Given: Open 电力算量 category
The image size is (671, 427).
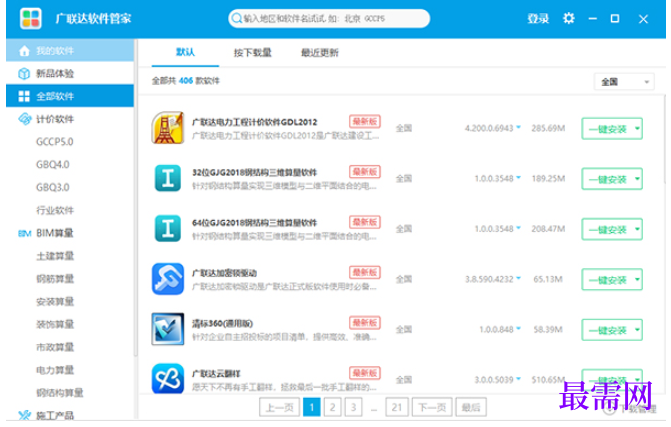Looking at the screenshot, I should 55,370.
